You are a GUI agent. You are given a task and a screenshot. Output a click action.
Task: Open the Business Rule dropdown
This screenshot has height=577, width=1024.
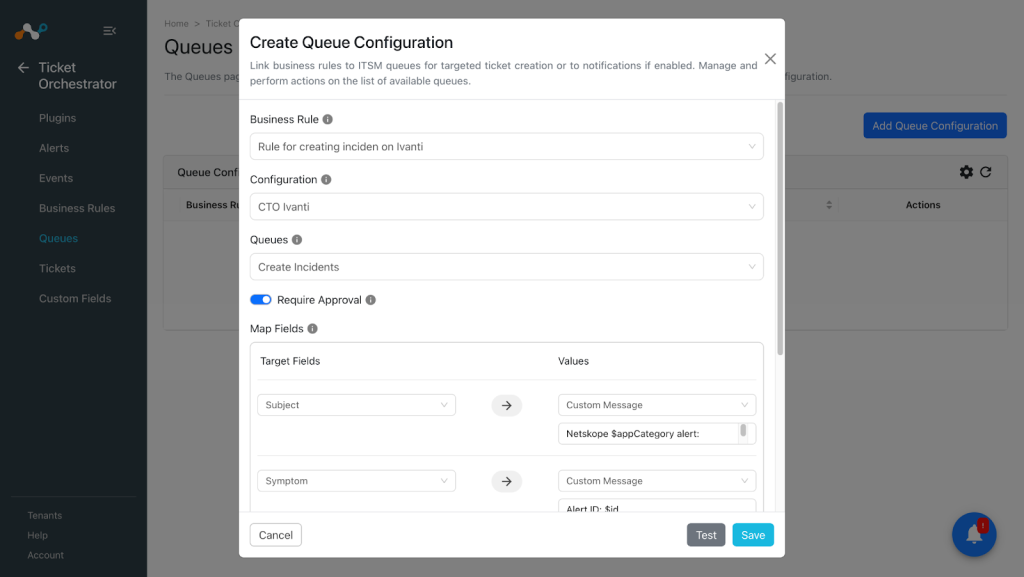pos(507,146)
